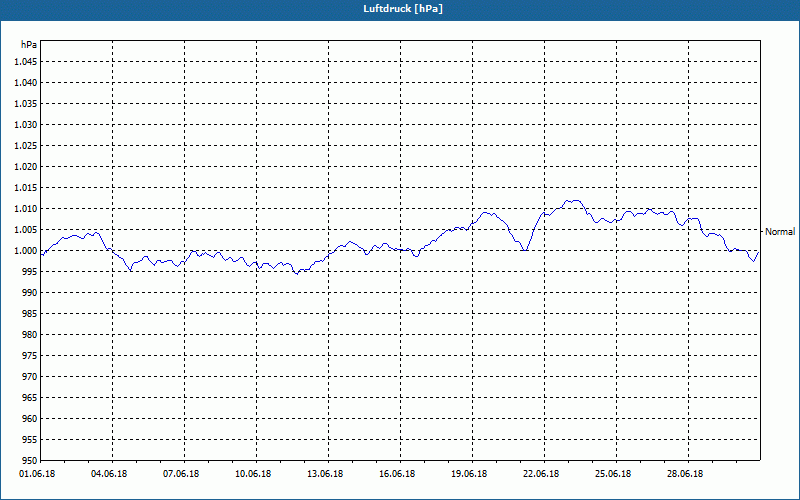
Task: Select the 01.06.18 date label
Action: pyautogui.click(x=37, y=474)
